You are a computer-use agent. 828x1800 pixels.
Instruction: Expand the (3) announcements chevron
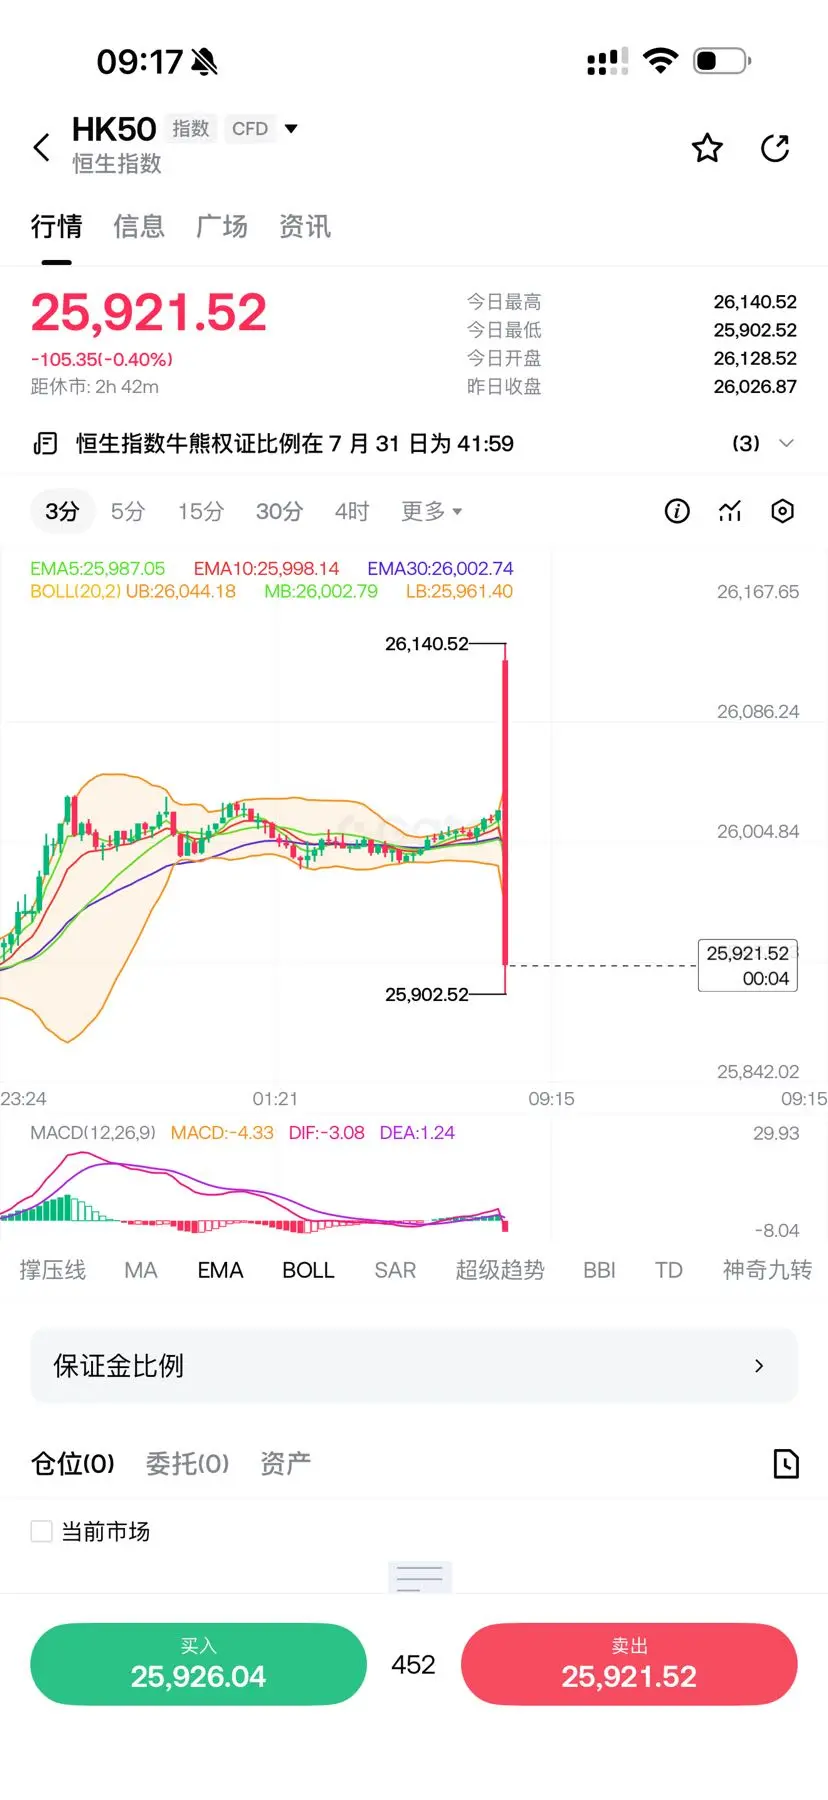786,443
